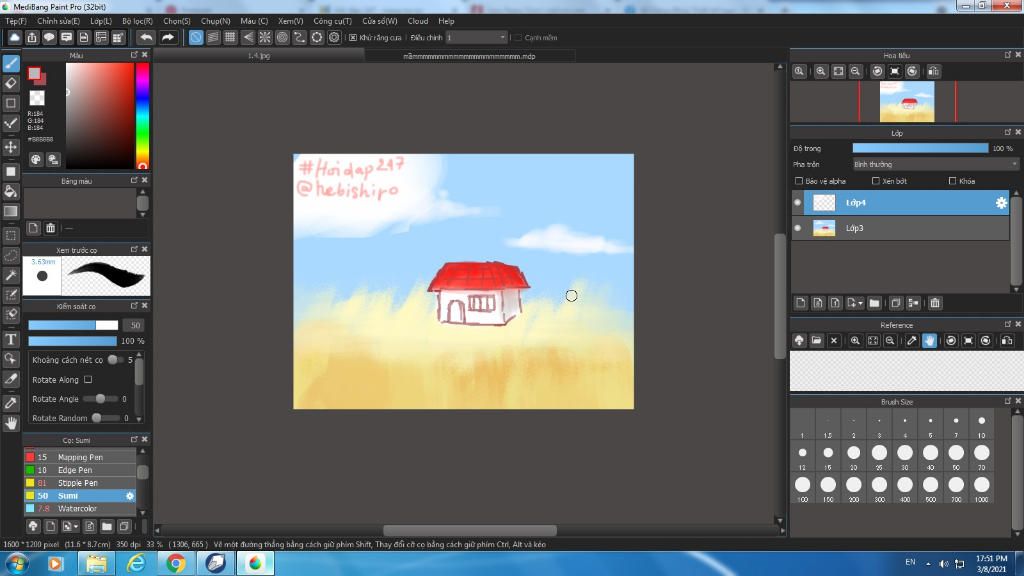Enable the Bảo vệ alpha checkbox
Viewport: 1024px width, 576px height.
click(799, 181)
